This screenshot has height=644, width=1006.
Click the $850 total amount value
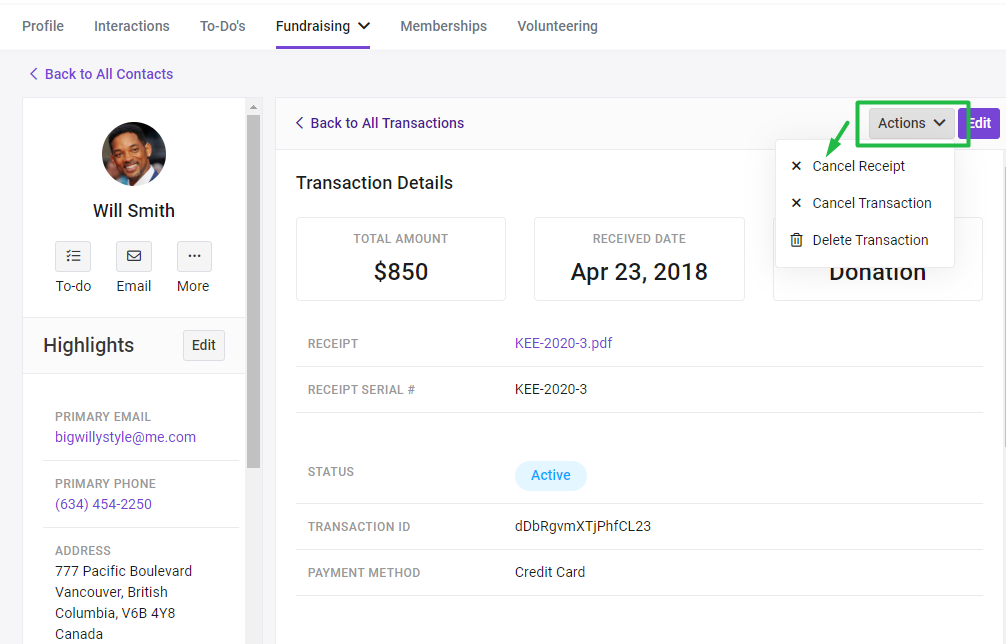(x=401, y=272)
